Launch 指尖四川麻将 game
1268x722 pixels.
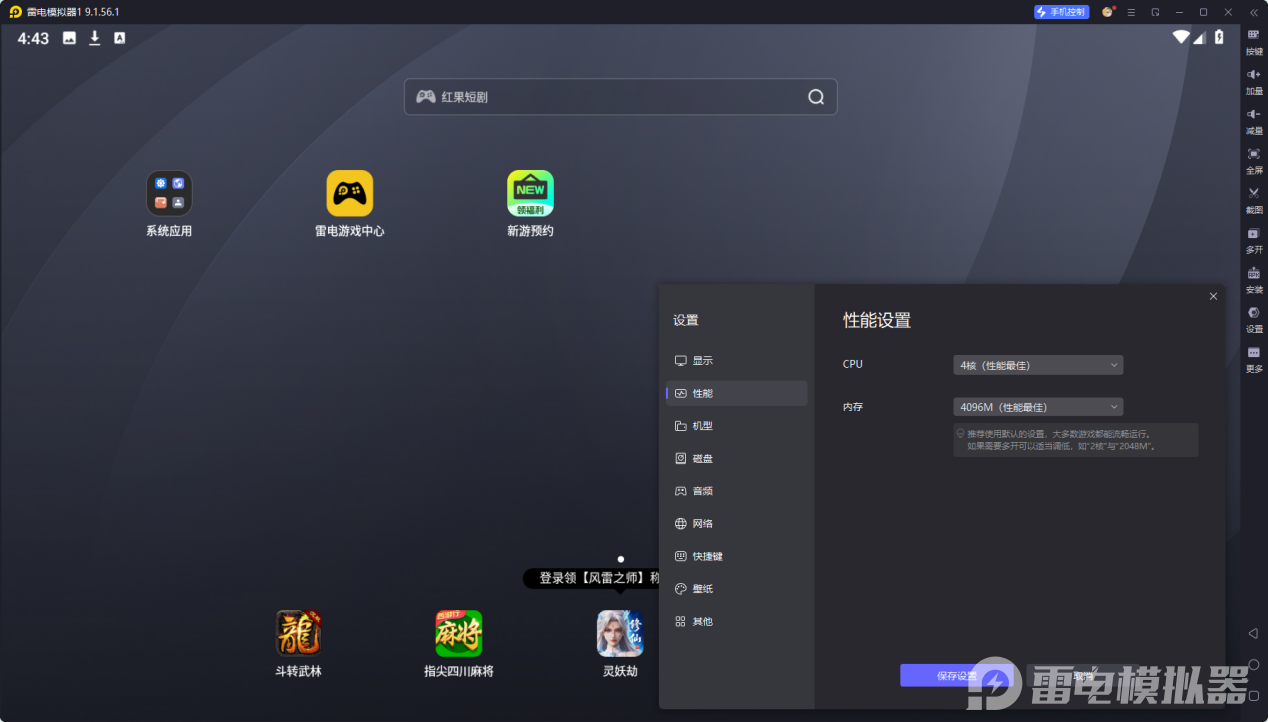459,644
